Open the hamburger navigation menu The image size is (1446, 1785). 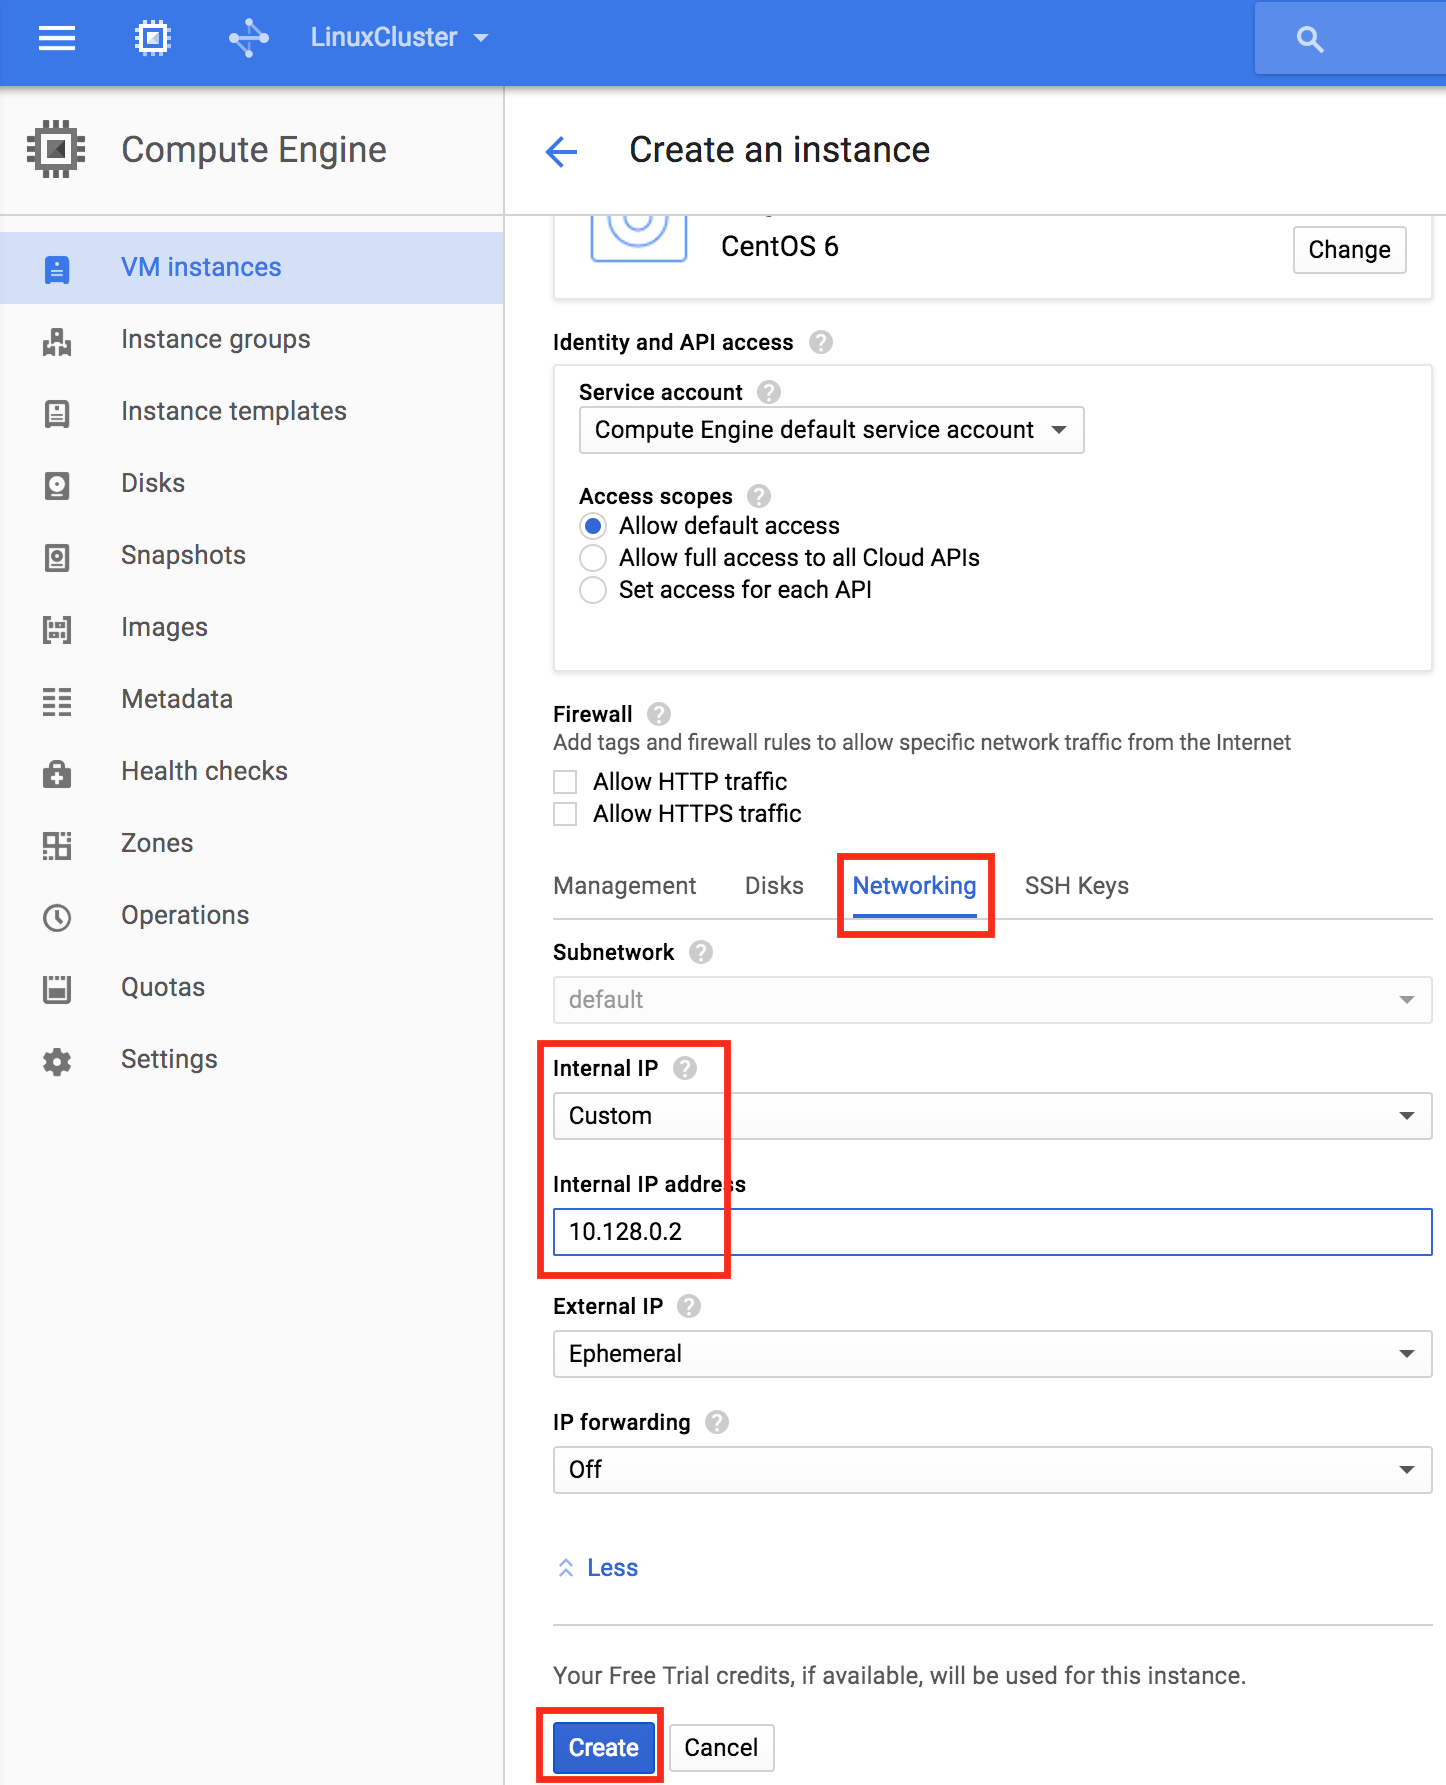tap(57, 38)
